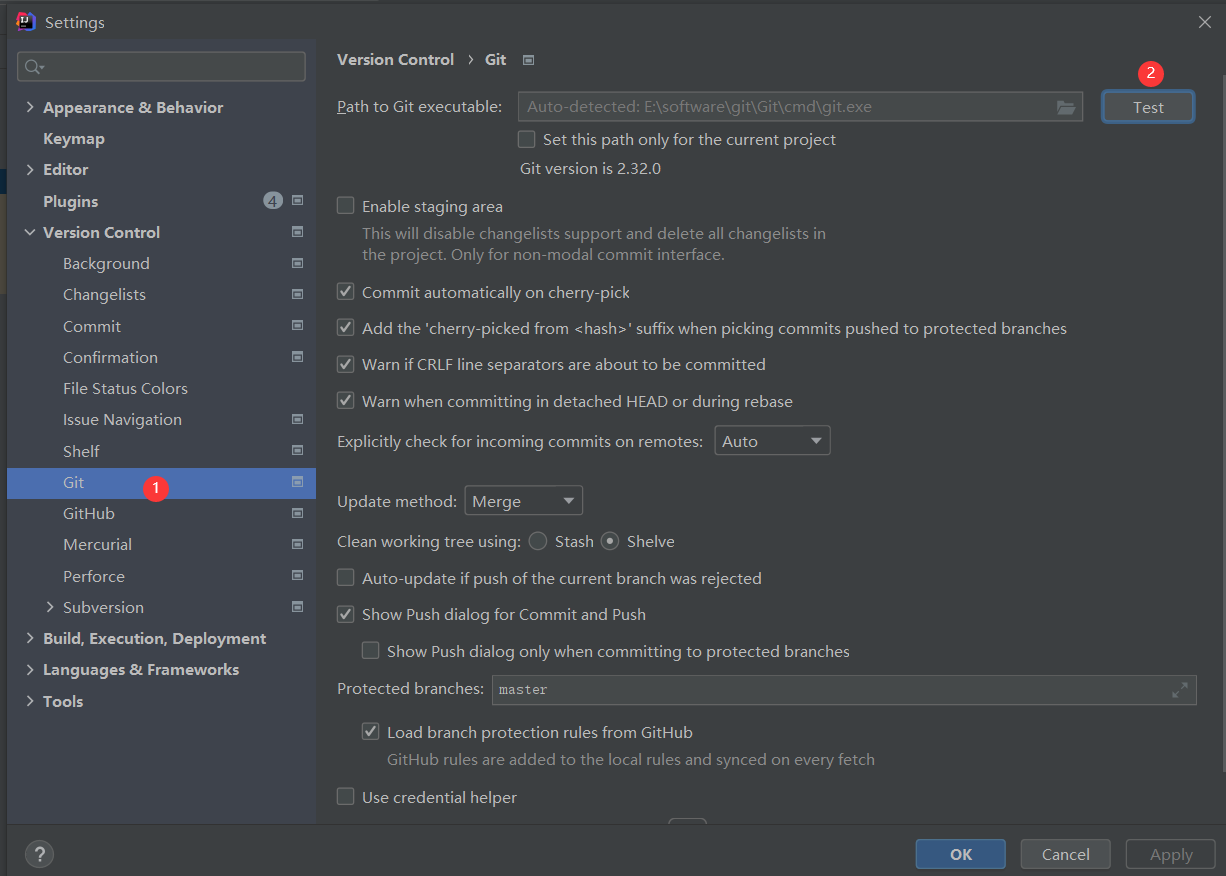Click the project settings icon on Confirmation row

point(297,356)
